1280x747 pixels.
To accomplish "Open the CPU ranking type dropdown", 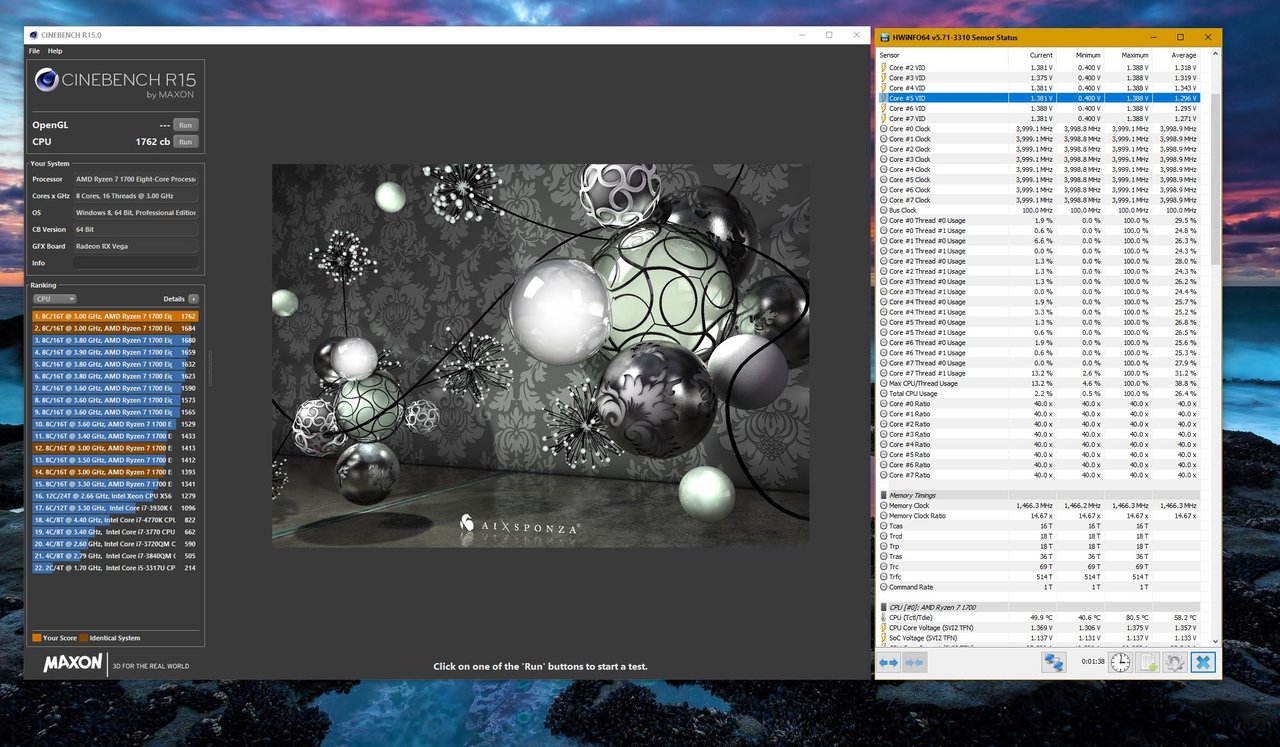I will (54, 299).
